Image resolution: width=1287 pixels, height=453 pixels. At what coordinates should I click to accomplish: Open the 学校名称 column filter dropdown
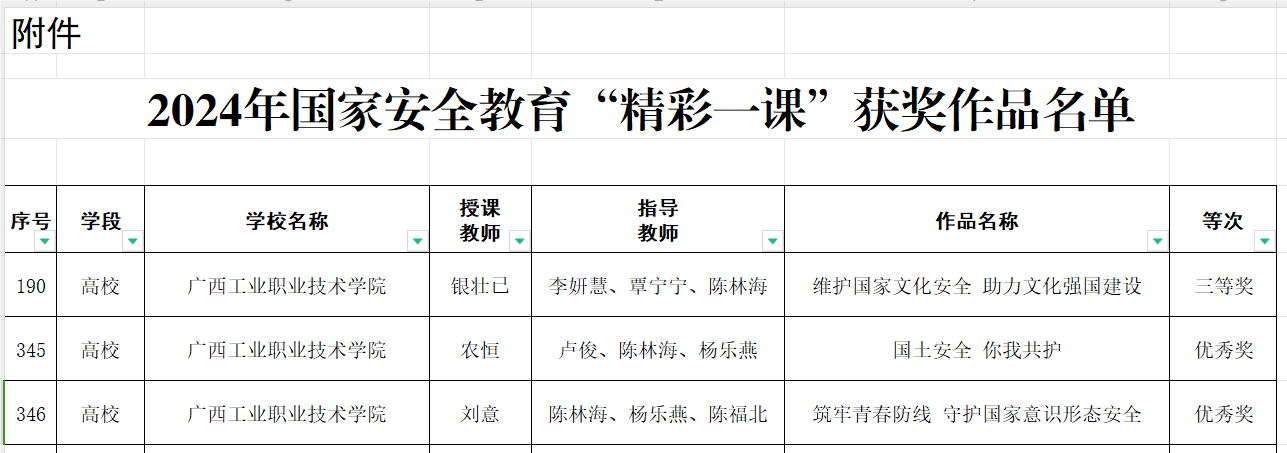tap(417, 241)
